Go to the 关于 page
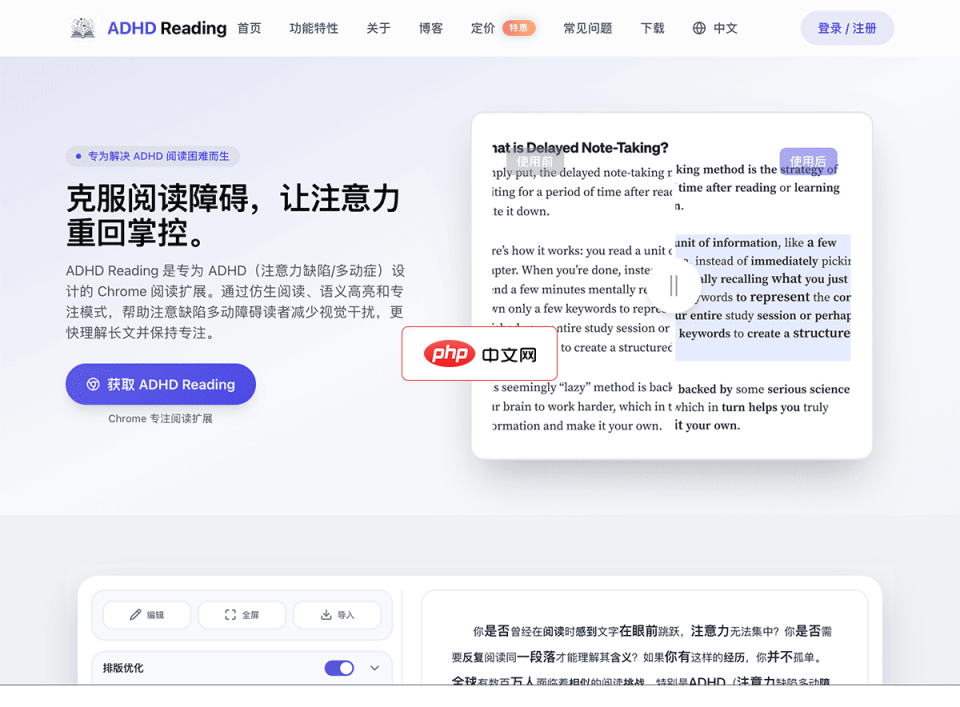This screenshot has width=960, height=707. pos(378,28)
